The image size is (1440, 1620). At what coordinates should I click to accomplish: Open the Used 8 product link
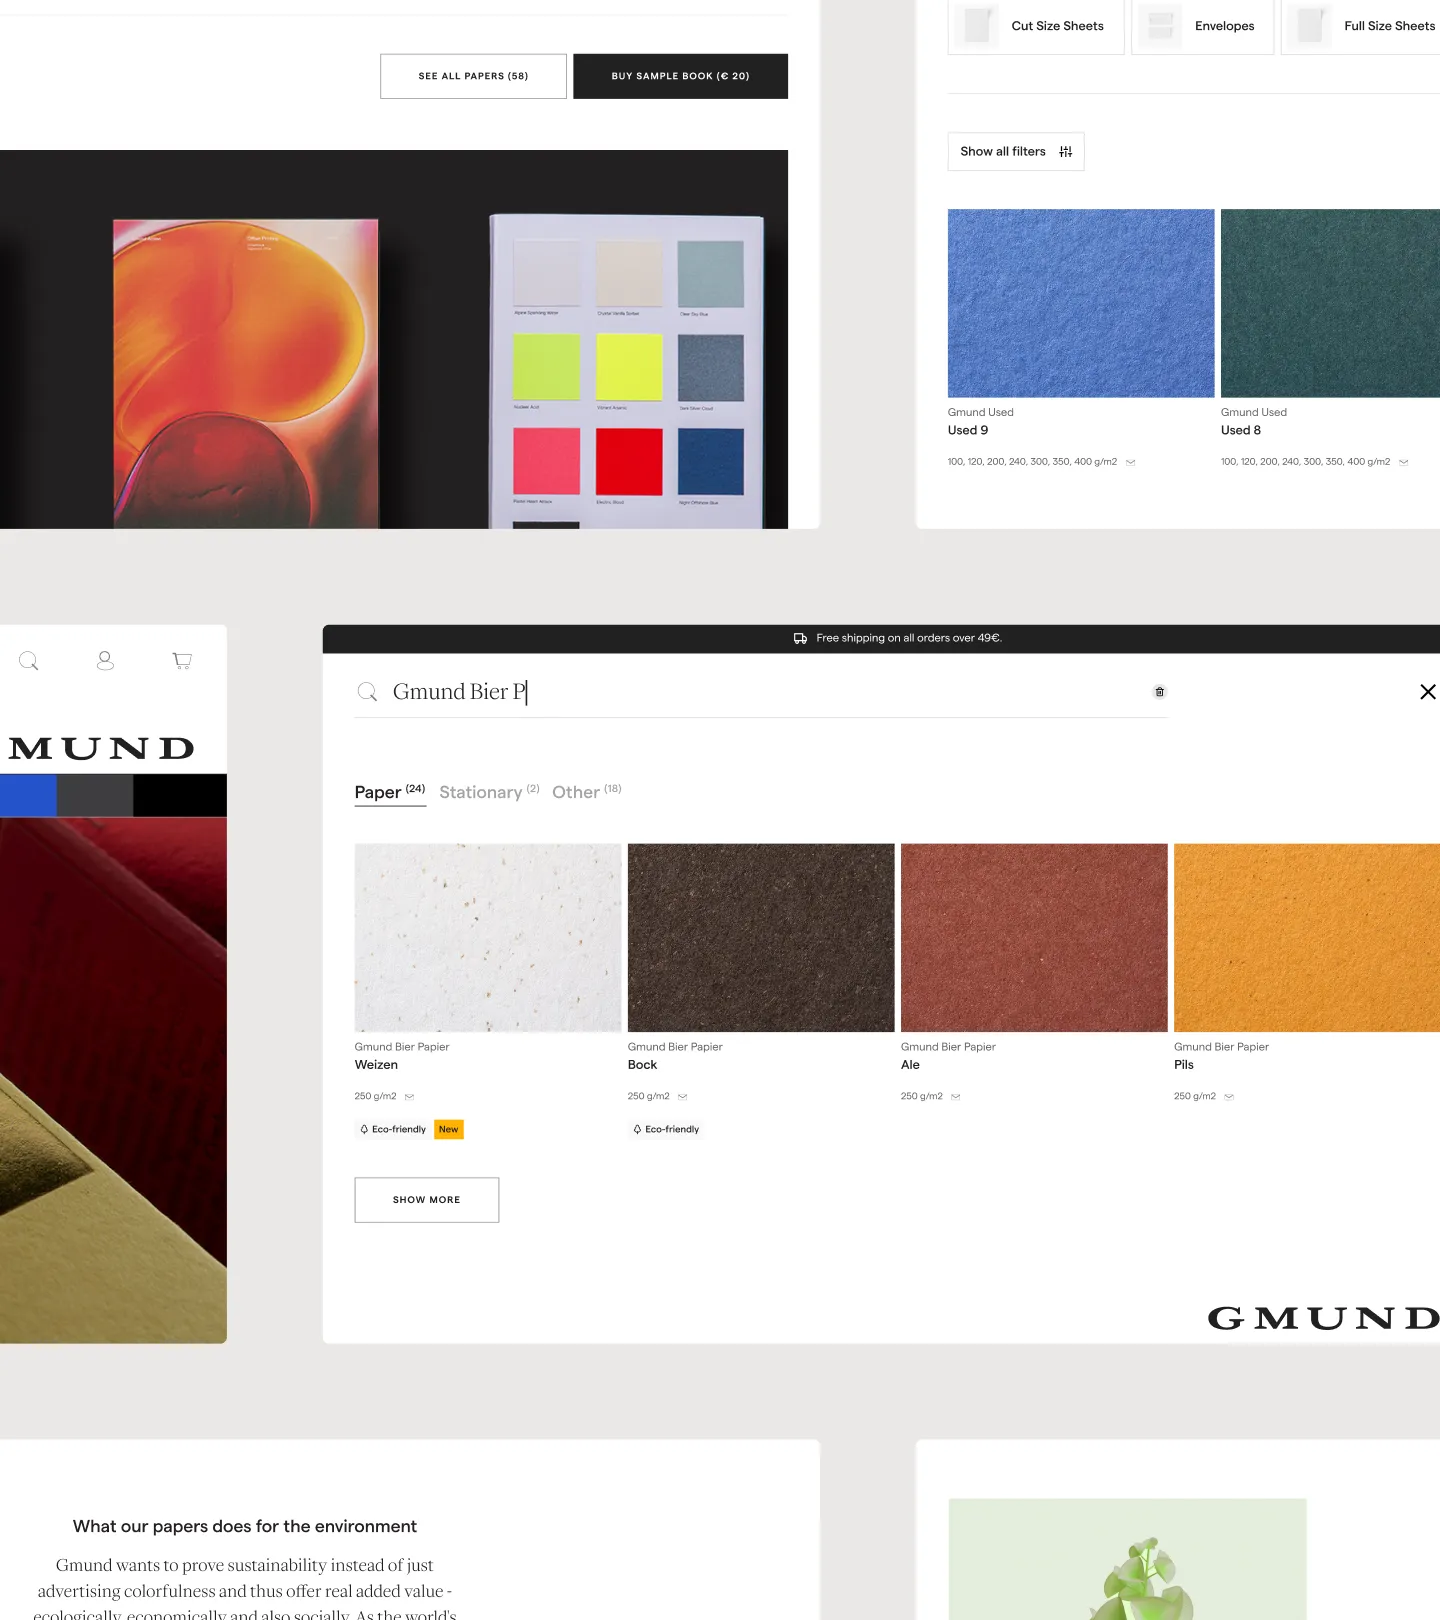[x=1241, y=430]
